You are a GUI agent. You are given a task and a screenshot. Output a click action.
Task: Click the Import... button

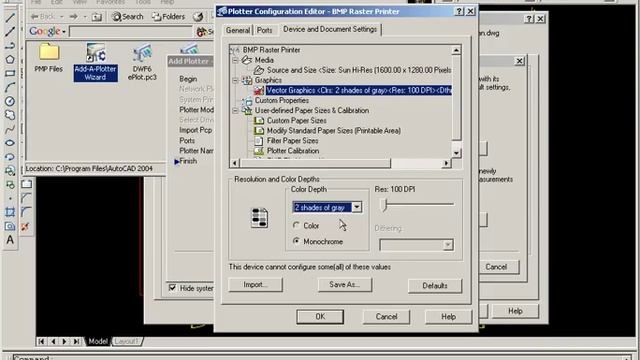pos(256,285)
